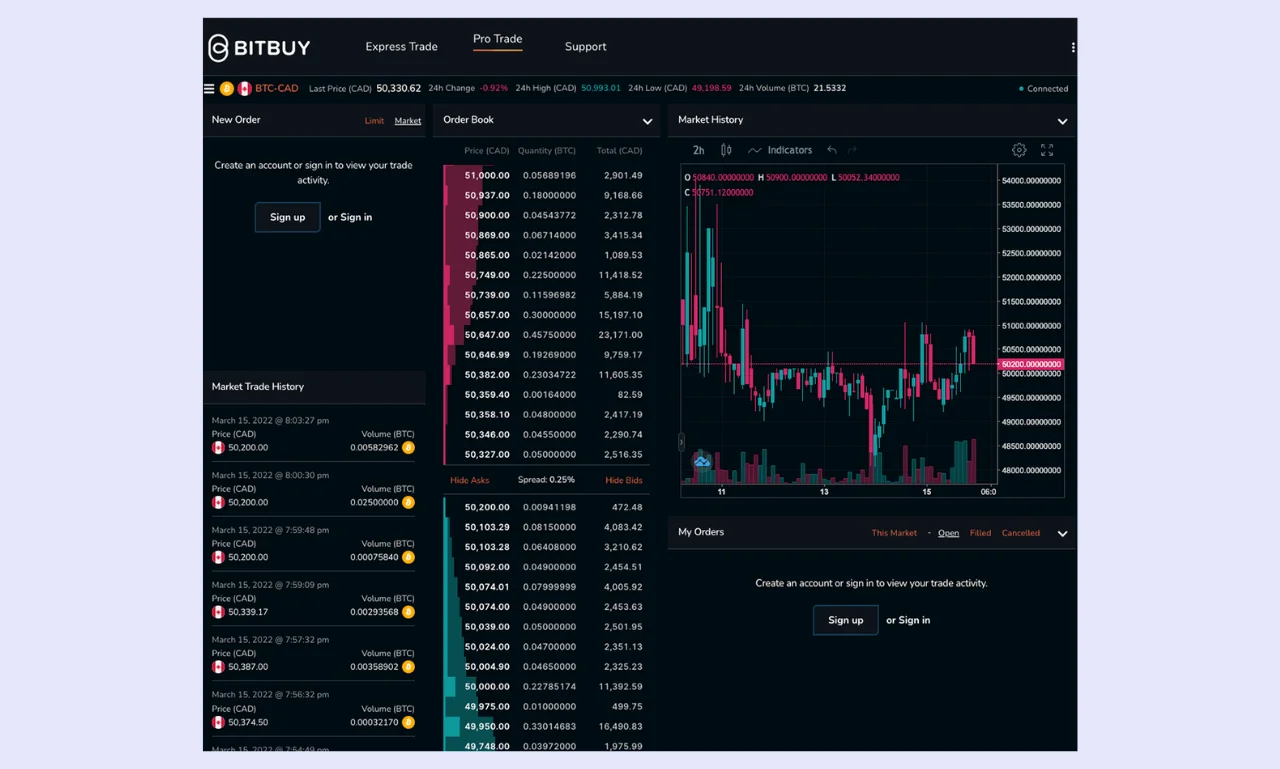Click the flag icon on the 7:59:09 pm trade
Screen dimensions: 1280x769
218,612
